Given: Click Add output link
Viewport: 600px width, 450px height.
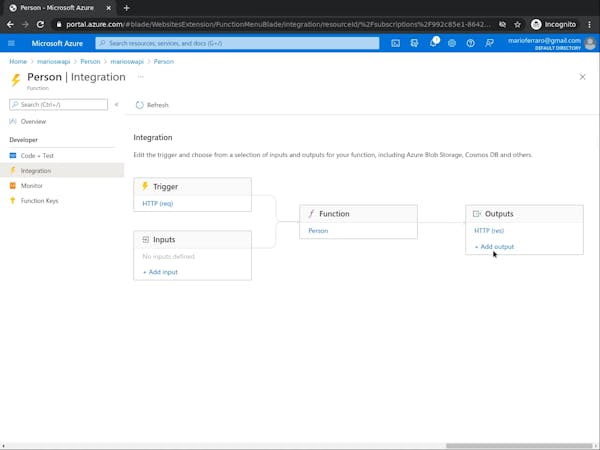Looking at the screenshot, I should [495, 247].
